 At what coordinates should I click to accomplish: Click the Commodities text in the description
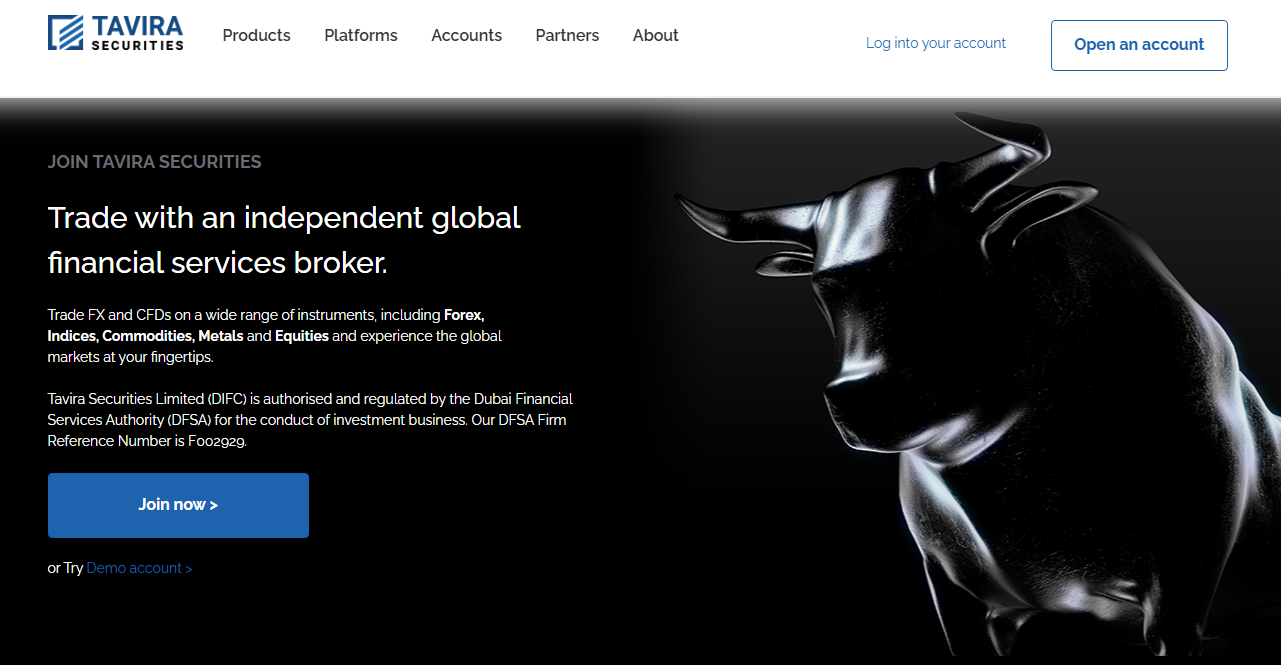tap(148, 336)
